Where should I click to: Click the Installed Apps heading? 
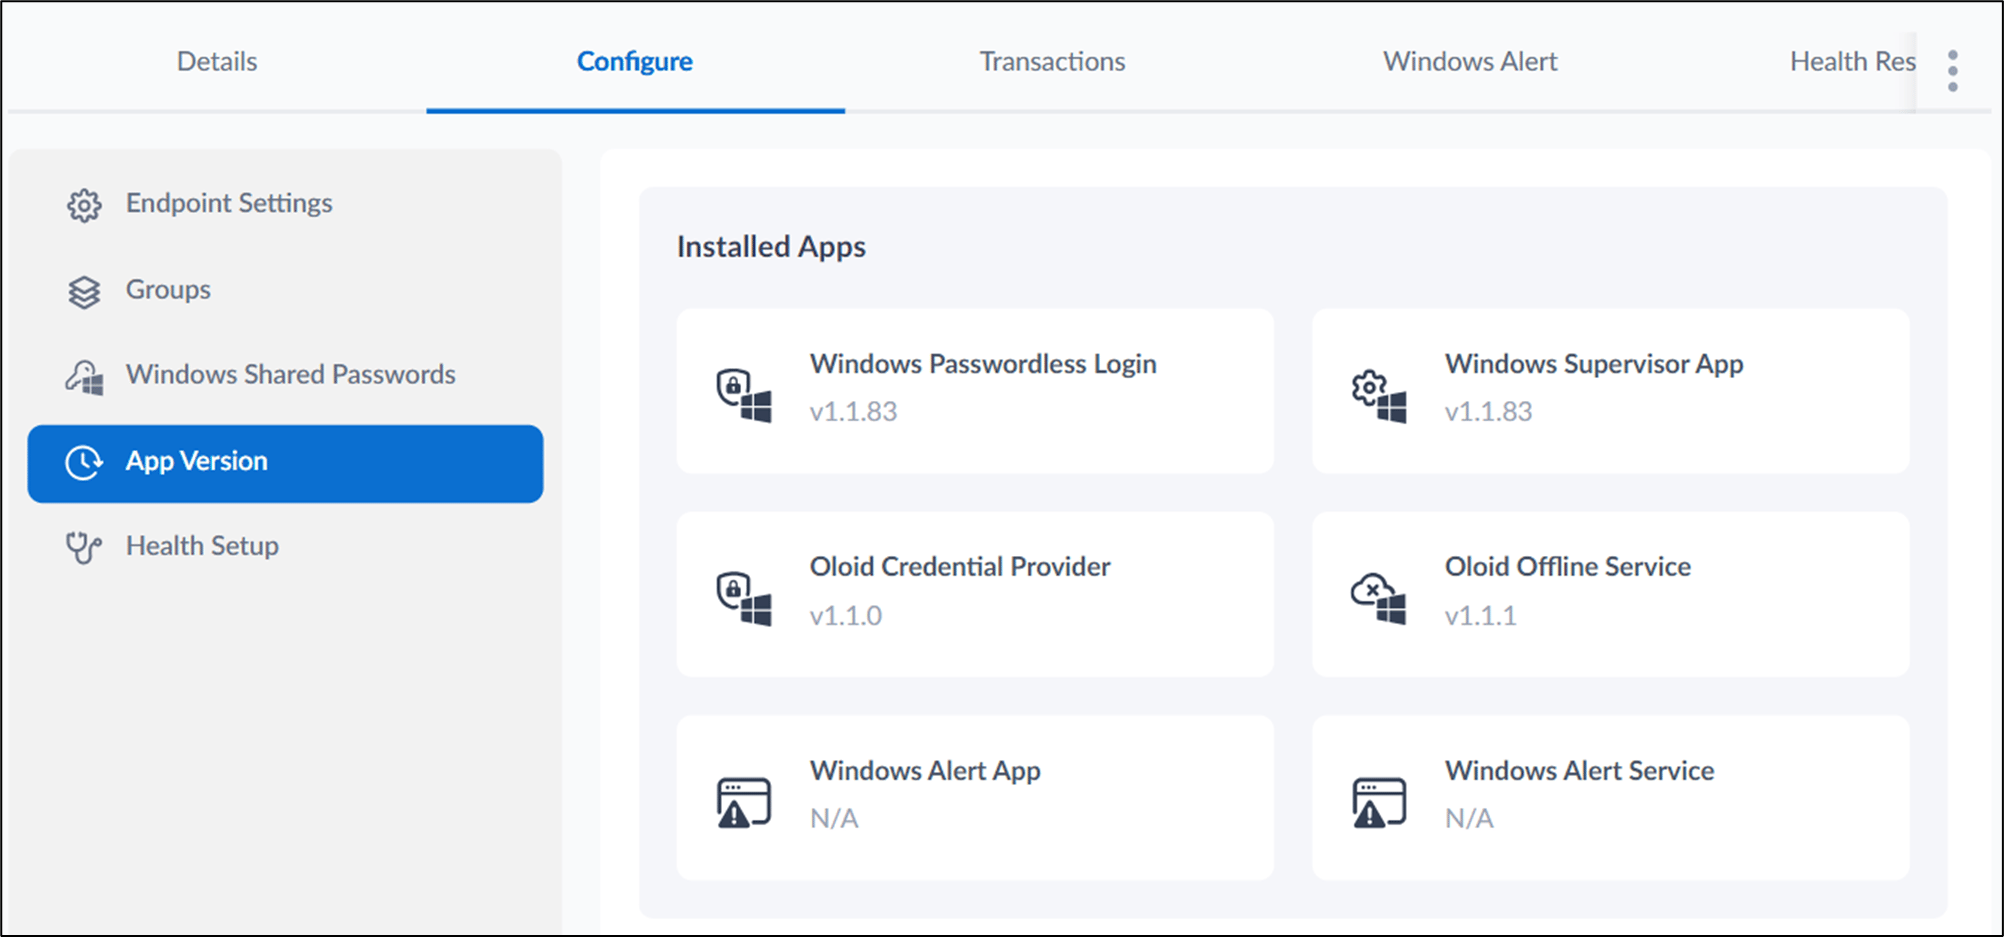click(x=771, y=247)
